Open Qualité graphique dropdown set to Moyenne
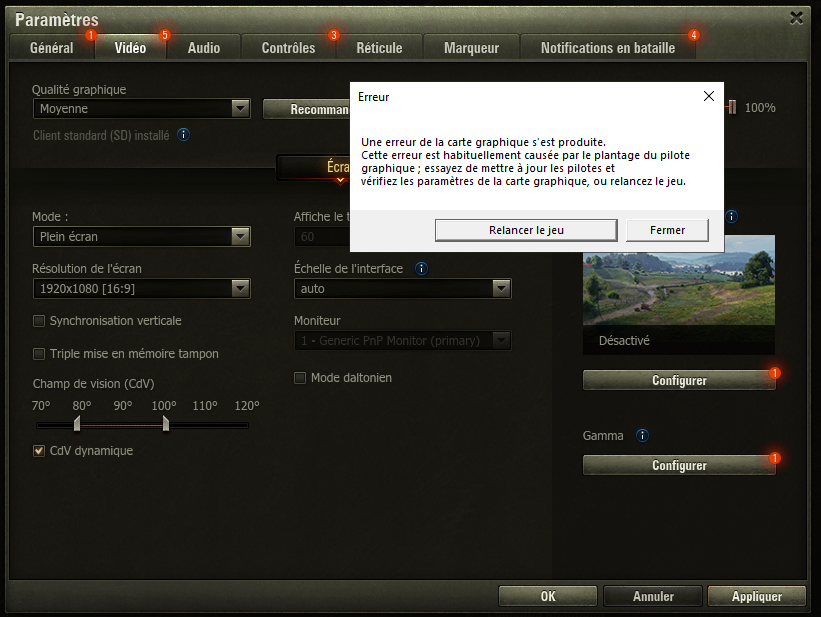The height and width of the screenshot is (617, 821). click(x=140, y=108)
